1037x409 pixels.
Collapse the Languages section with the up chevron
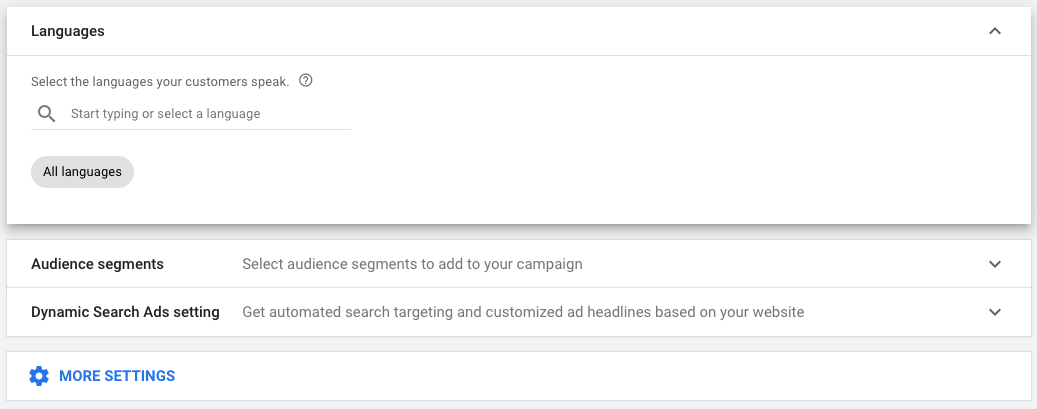(x=995, y=31)
